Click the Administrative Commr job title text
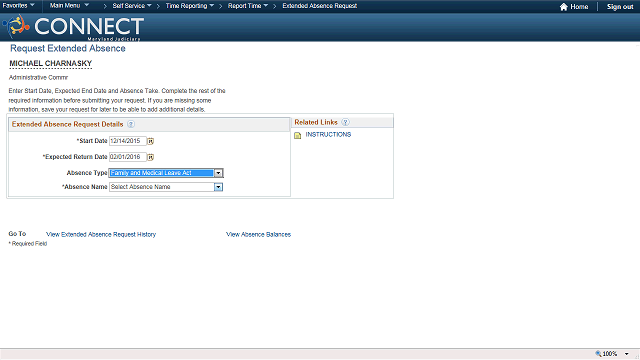The height and width of the screenshot is (360, 640). pos(38,77)
